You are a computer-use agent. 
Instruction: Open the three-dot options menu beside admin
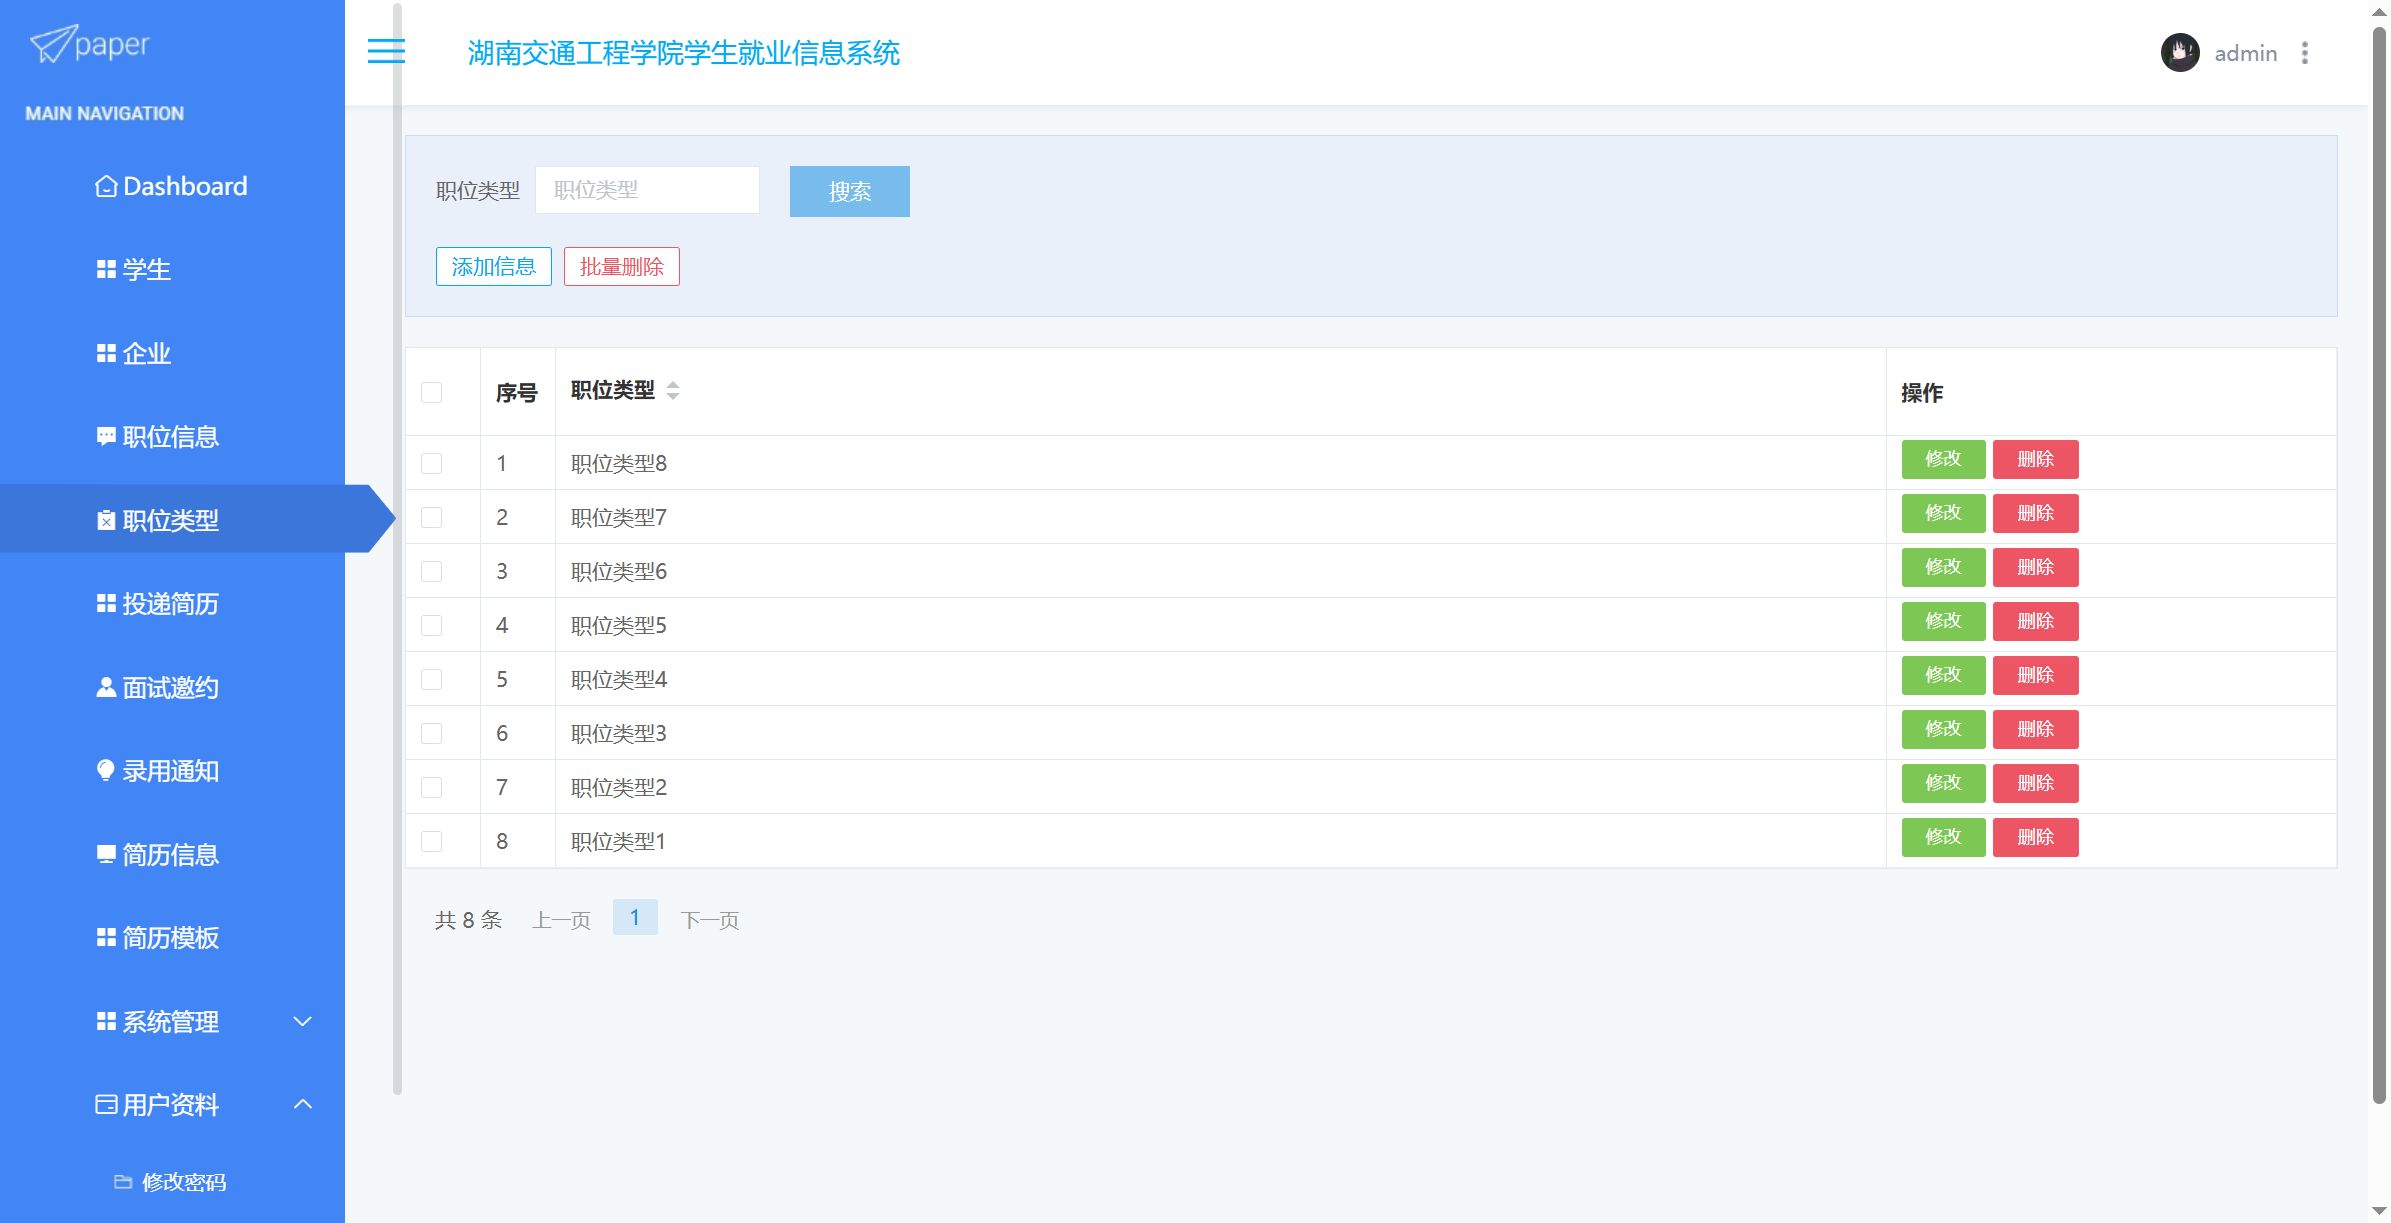[2305, 53]
